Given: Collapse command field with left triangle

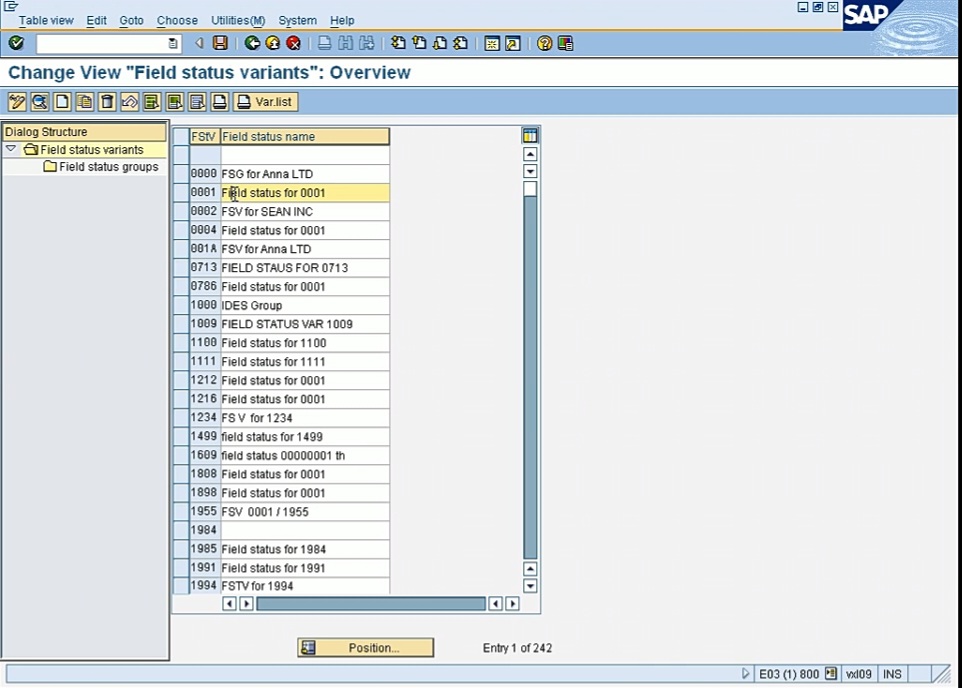Looking at the screenshot, I should click(199, 43).
